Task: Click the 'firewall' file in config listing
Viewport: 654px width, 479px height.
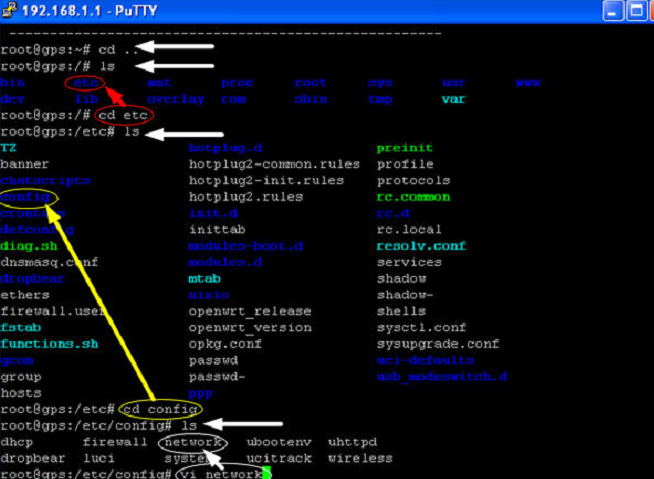Action: (115, 442)
